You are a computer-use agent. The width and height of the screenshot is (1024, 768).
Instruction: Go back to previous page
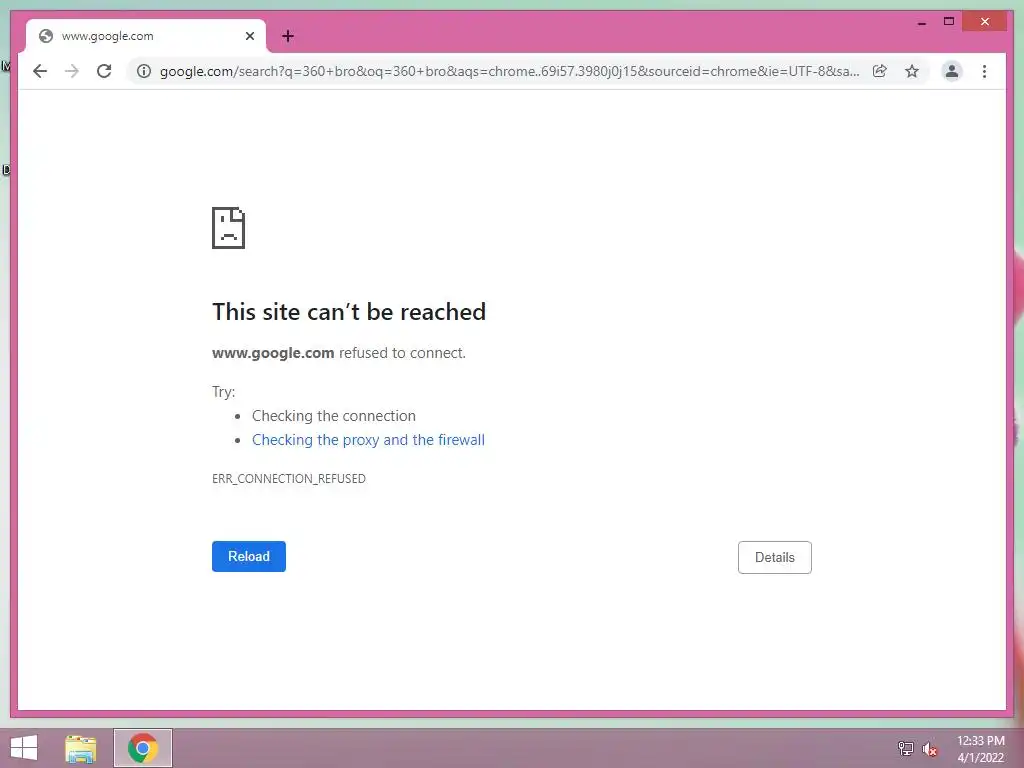point(40,71)
